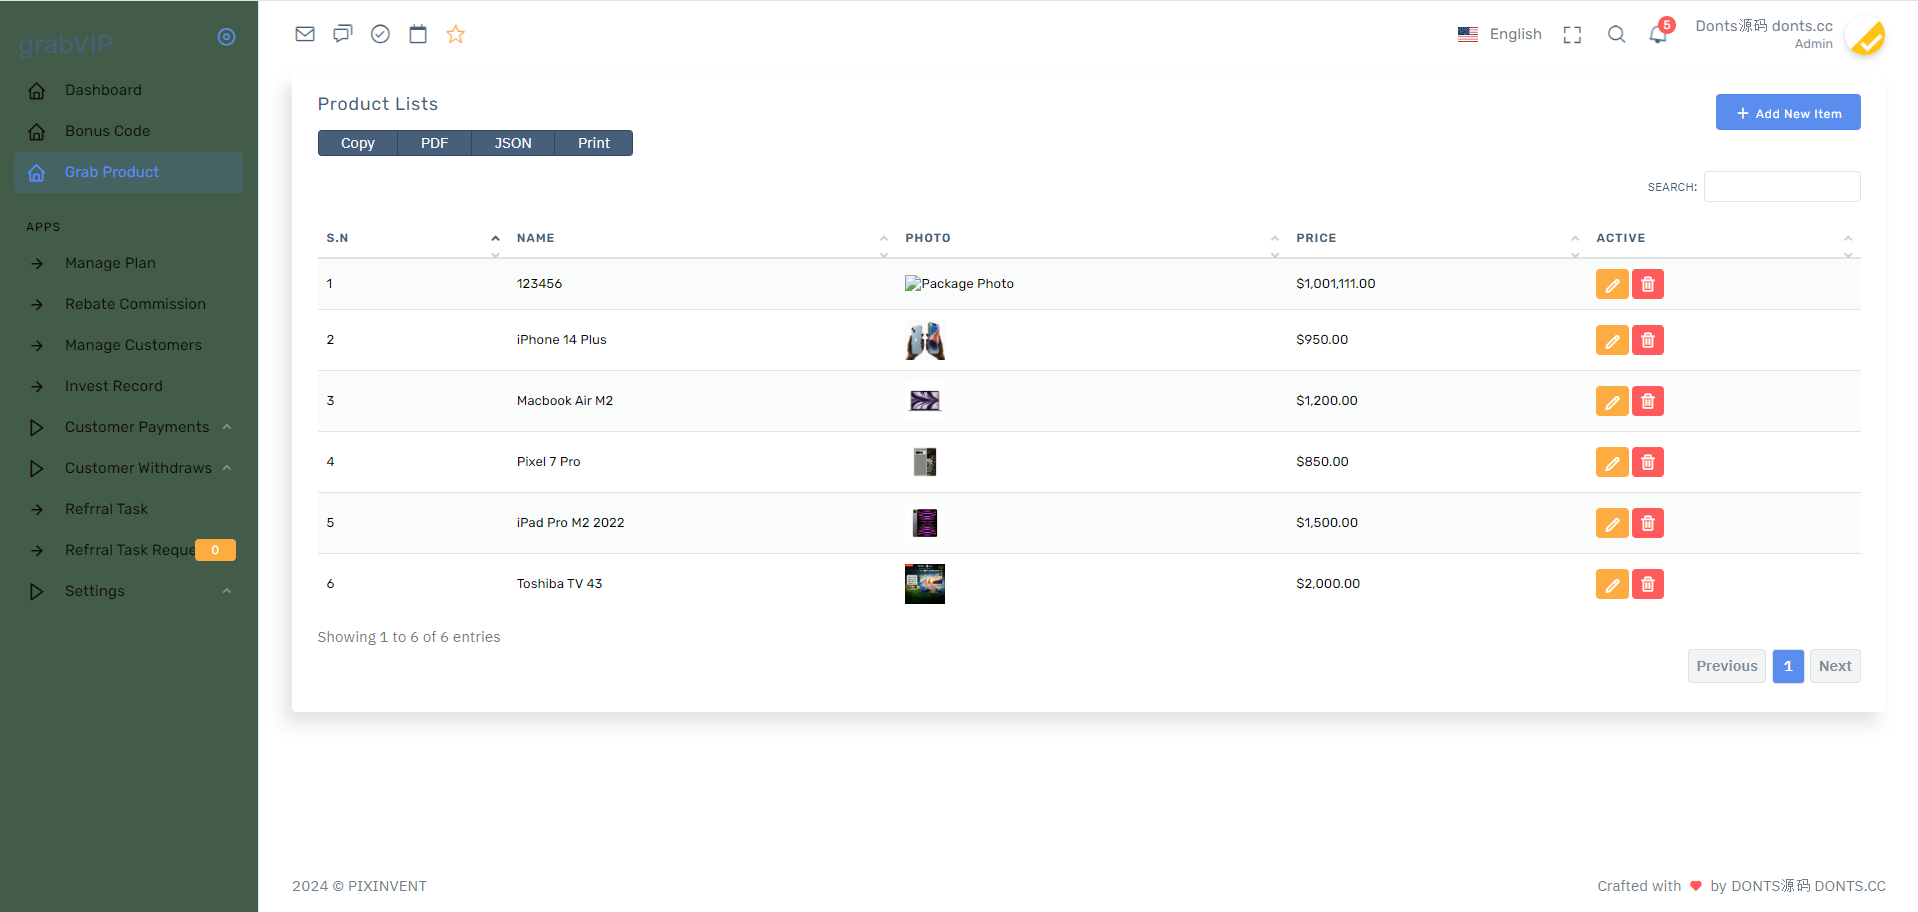Click the Previous pagination button
Viewport: 1918px width, 912px height.
[x=1727, y=666]
